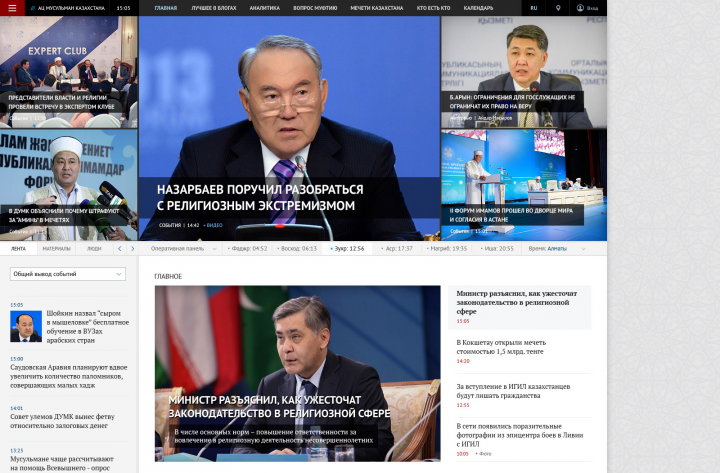The width and height of the screenshot is (720, 473).
Task: Open Кто есть кто menu item
Action: (433, 8)
